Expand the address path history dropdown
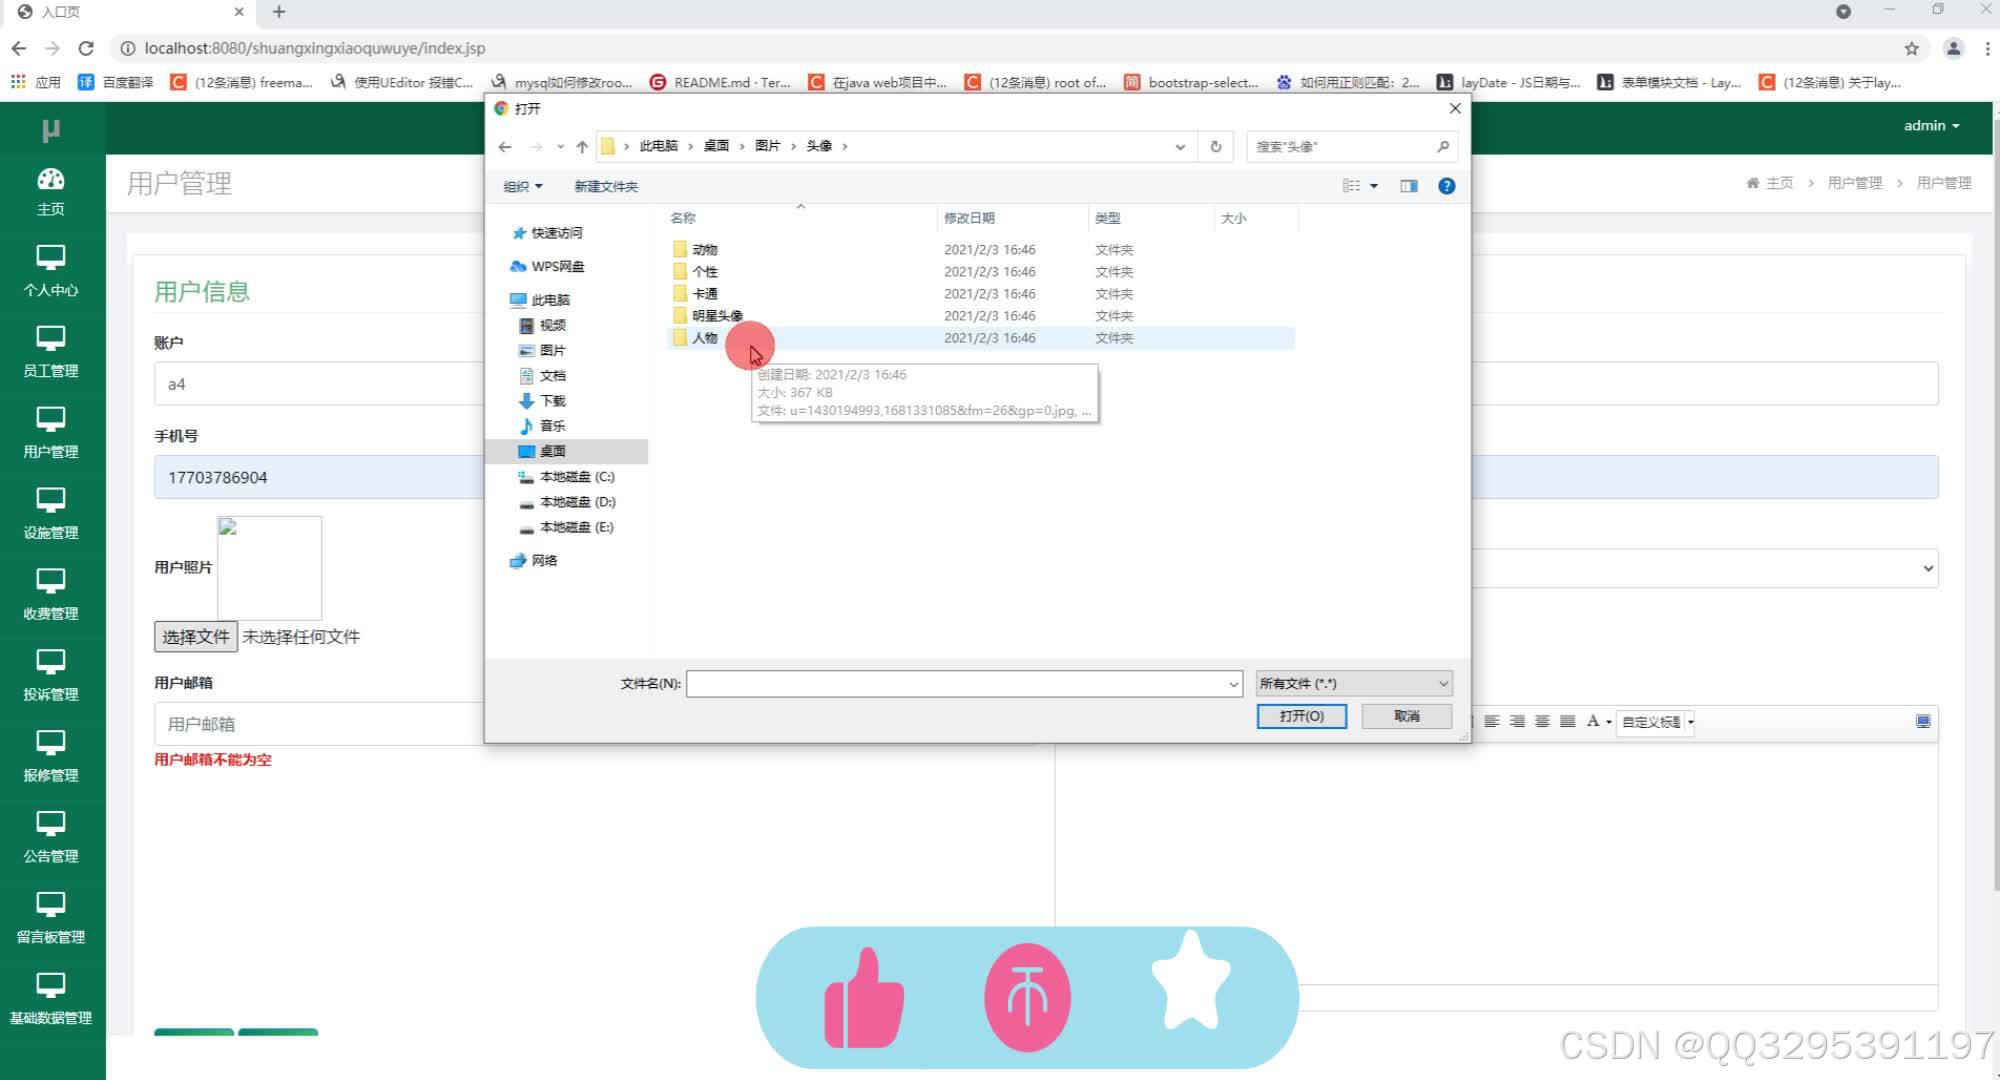 pyautogui.click(x=1180, y=147)
